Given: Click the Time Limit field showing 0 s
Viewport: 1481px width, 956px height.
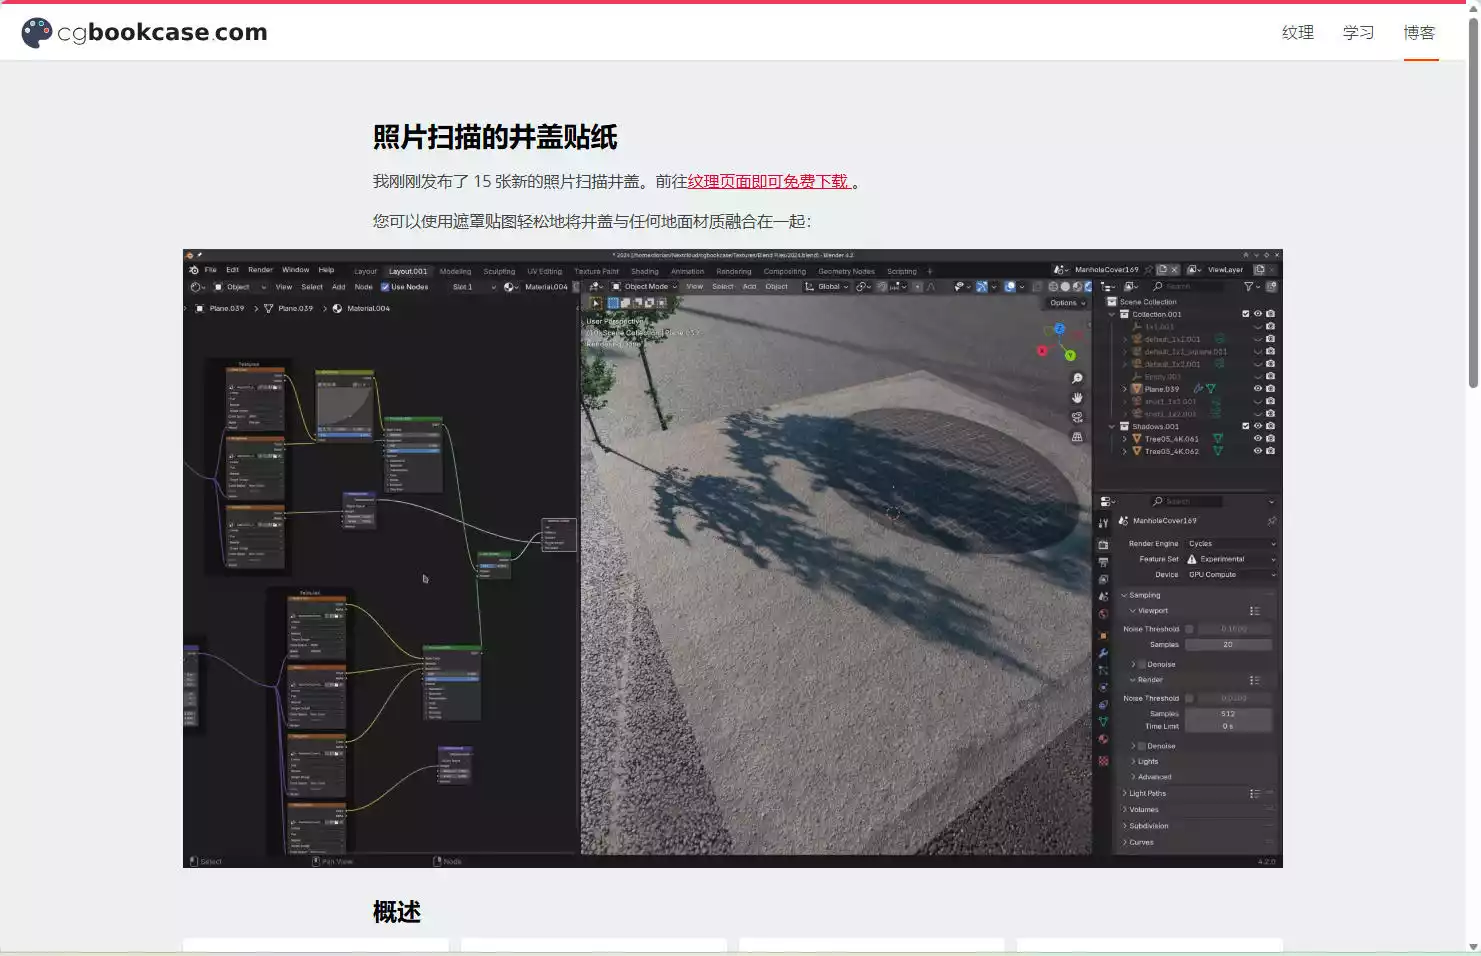Looking at the screenshot, I should [1228, 726].
